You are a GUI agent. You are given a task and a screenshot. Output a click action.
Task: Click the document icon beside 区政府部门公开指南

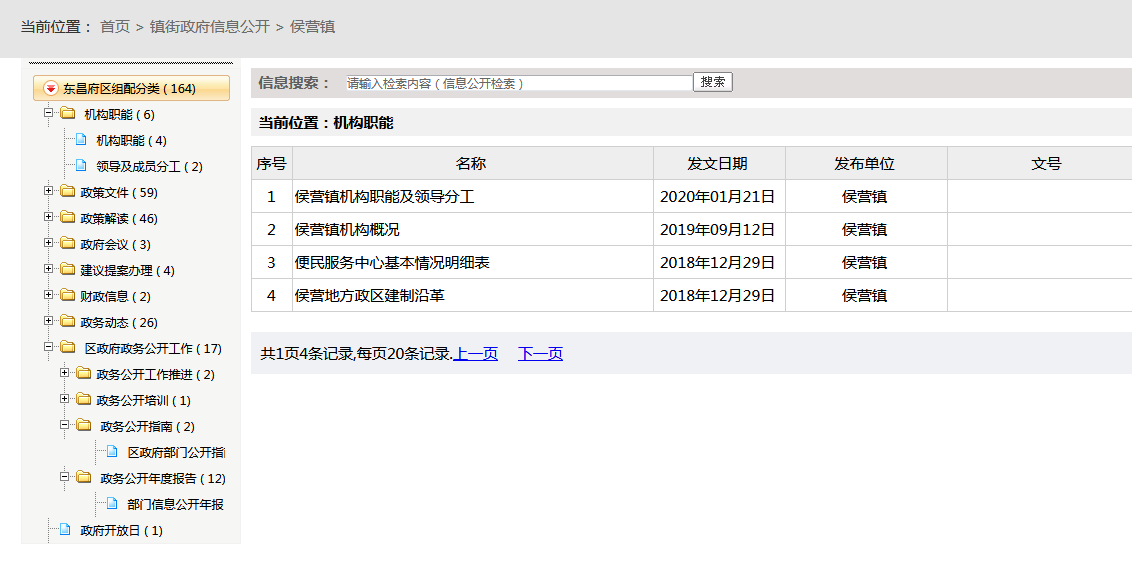[x=112, y=452]
